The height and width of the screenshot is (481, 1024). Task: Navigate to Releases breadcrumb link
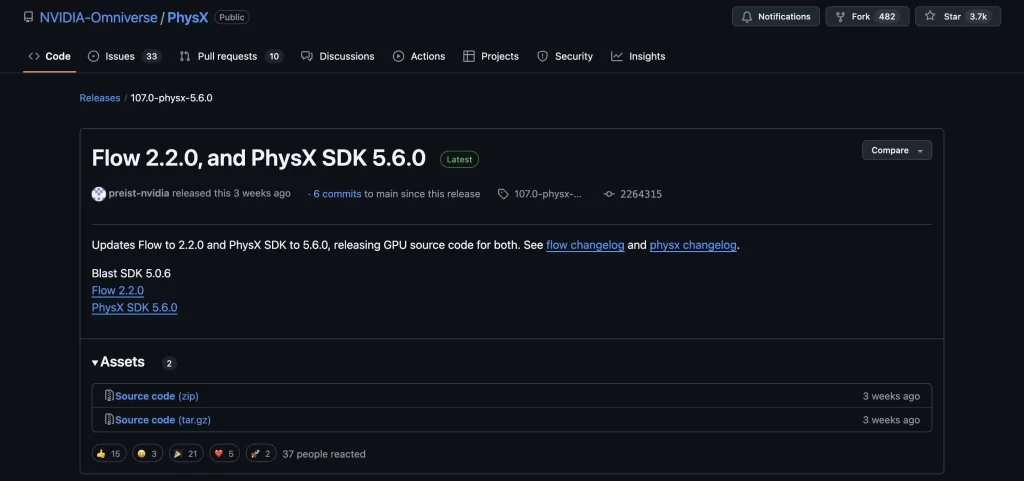click(x=100, y=98)
